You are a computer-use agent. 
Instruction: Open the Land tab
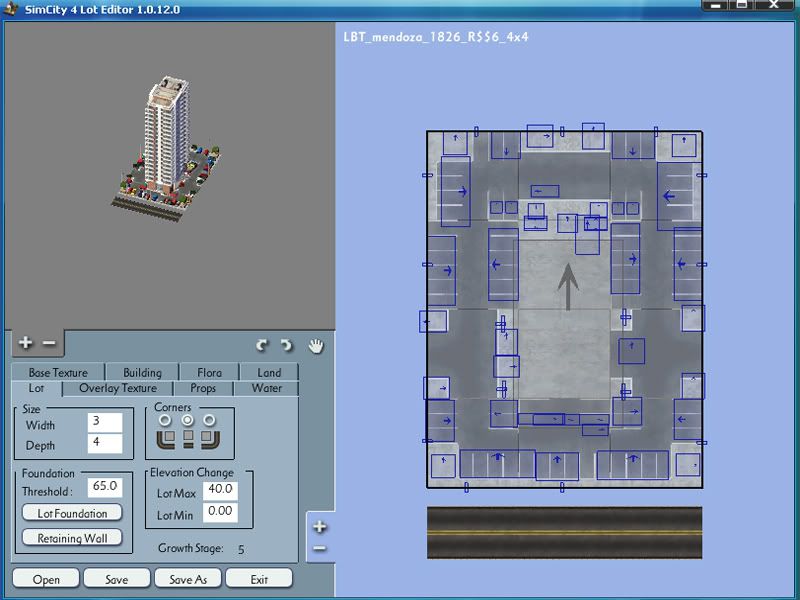[269, 372]
